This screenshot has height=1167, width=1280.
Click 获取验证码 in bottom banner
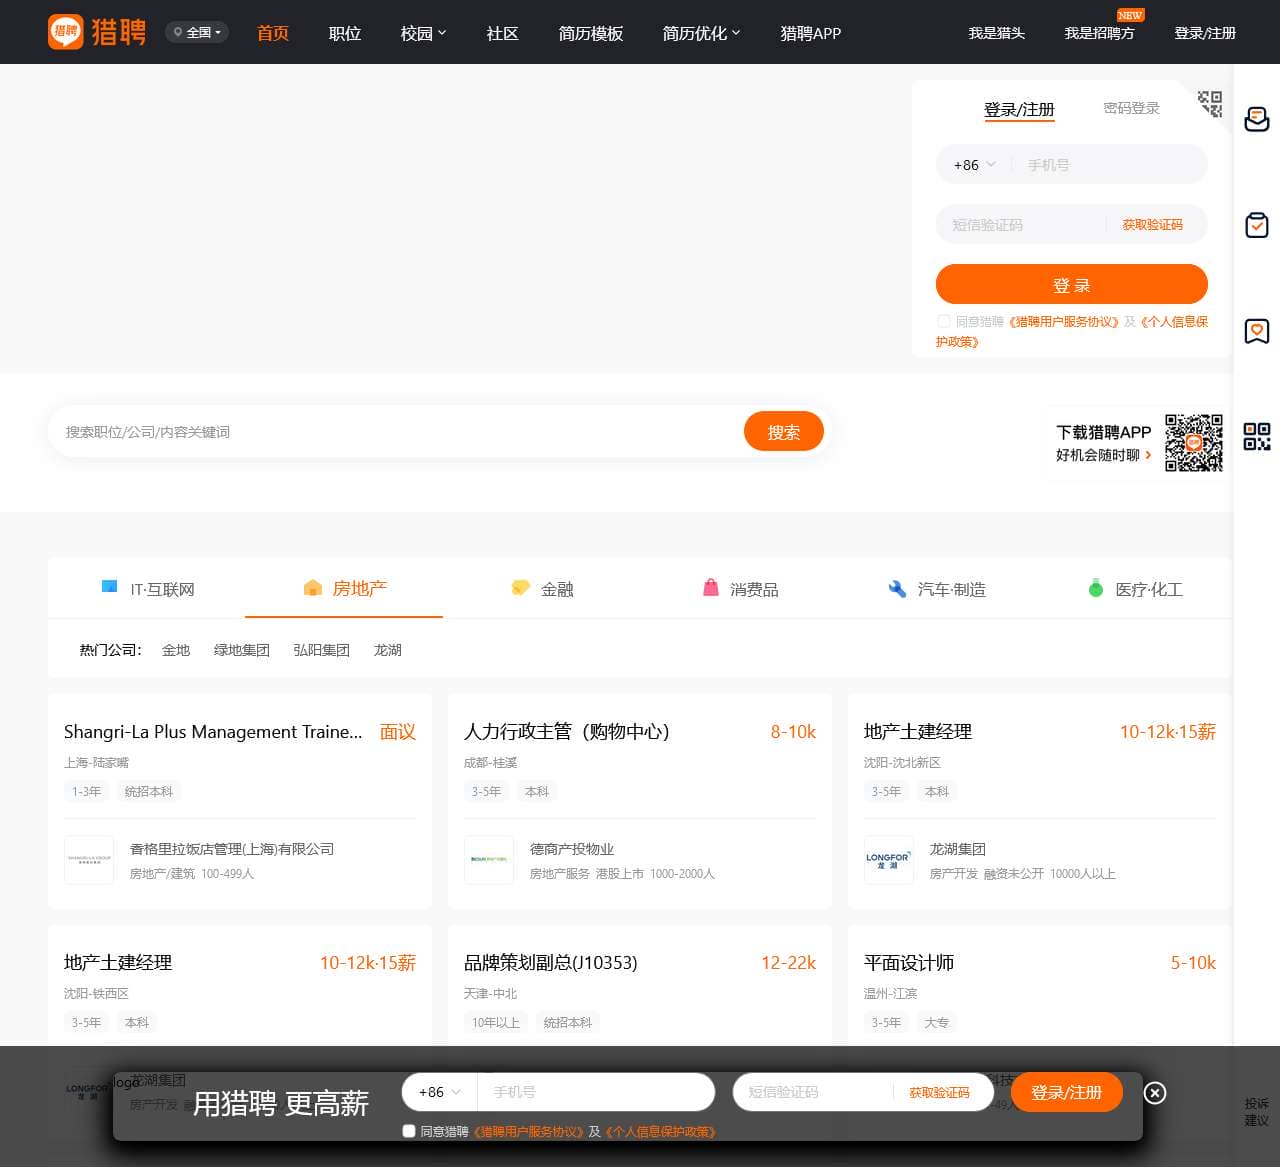click(x=939, y=1092)
